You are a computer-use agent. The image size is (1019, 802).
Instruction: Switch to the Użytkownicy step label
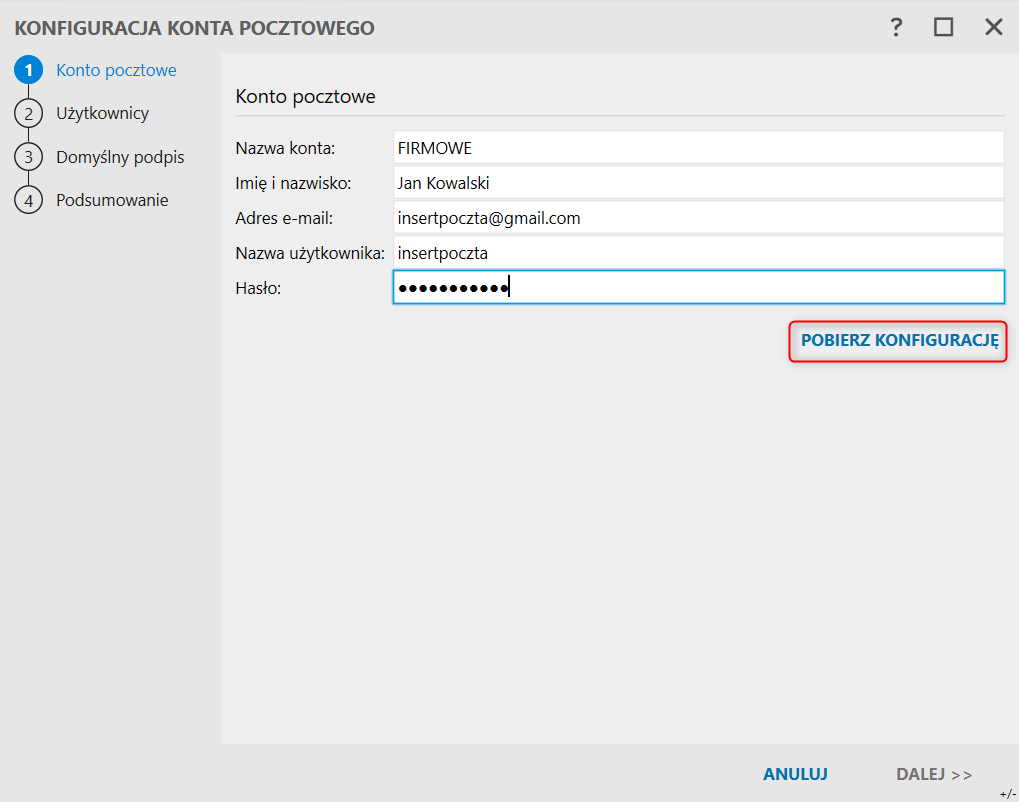click(102, 113)
